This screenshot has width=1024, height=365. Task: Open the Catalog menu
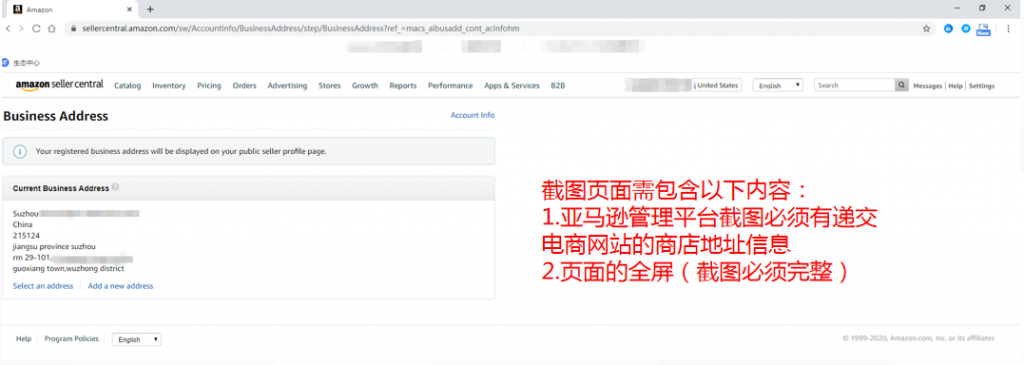(x=127, y=86)
